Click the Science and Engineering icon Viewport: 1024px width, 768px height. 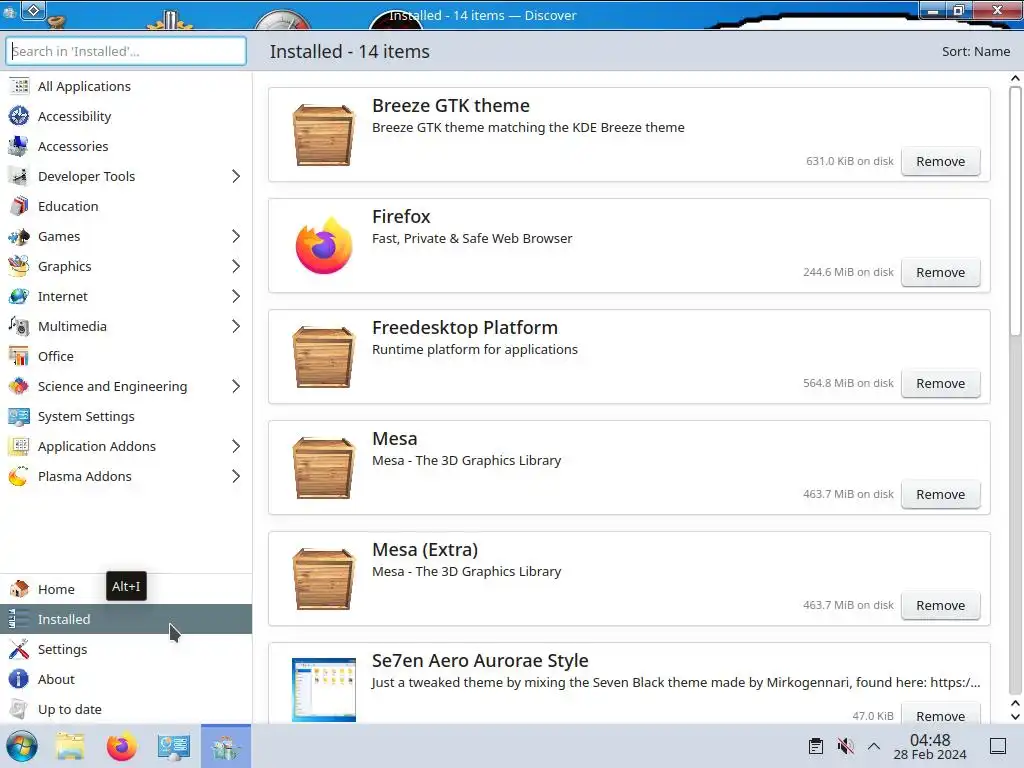tap(19, 387)
